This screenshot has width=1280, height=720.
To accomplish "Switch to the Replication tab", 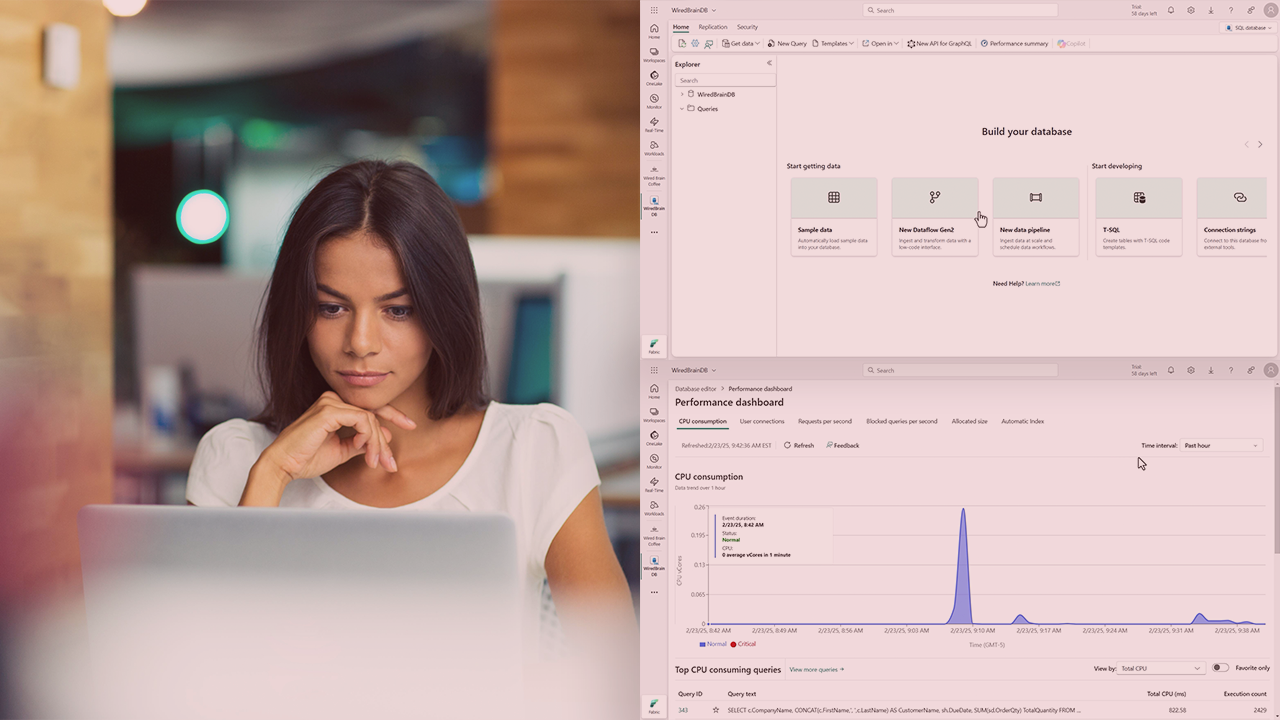I will tap(713, 27).
